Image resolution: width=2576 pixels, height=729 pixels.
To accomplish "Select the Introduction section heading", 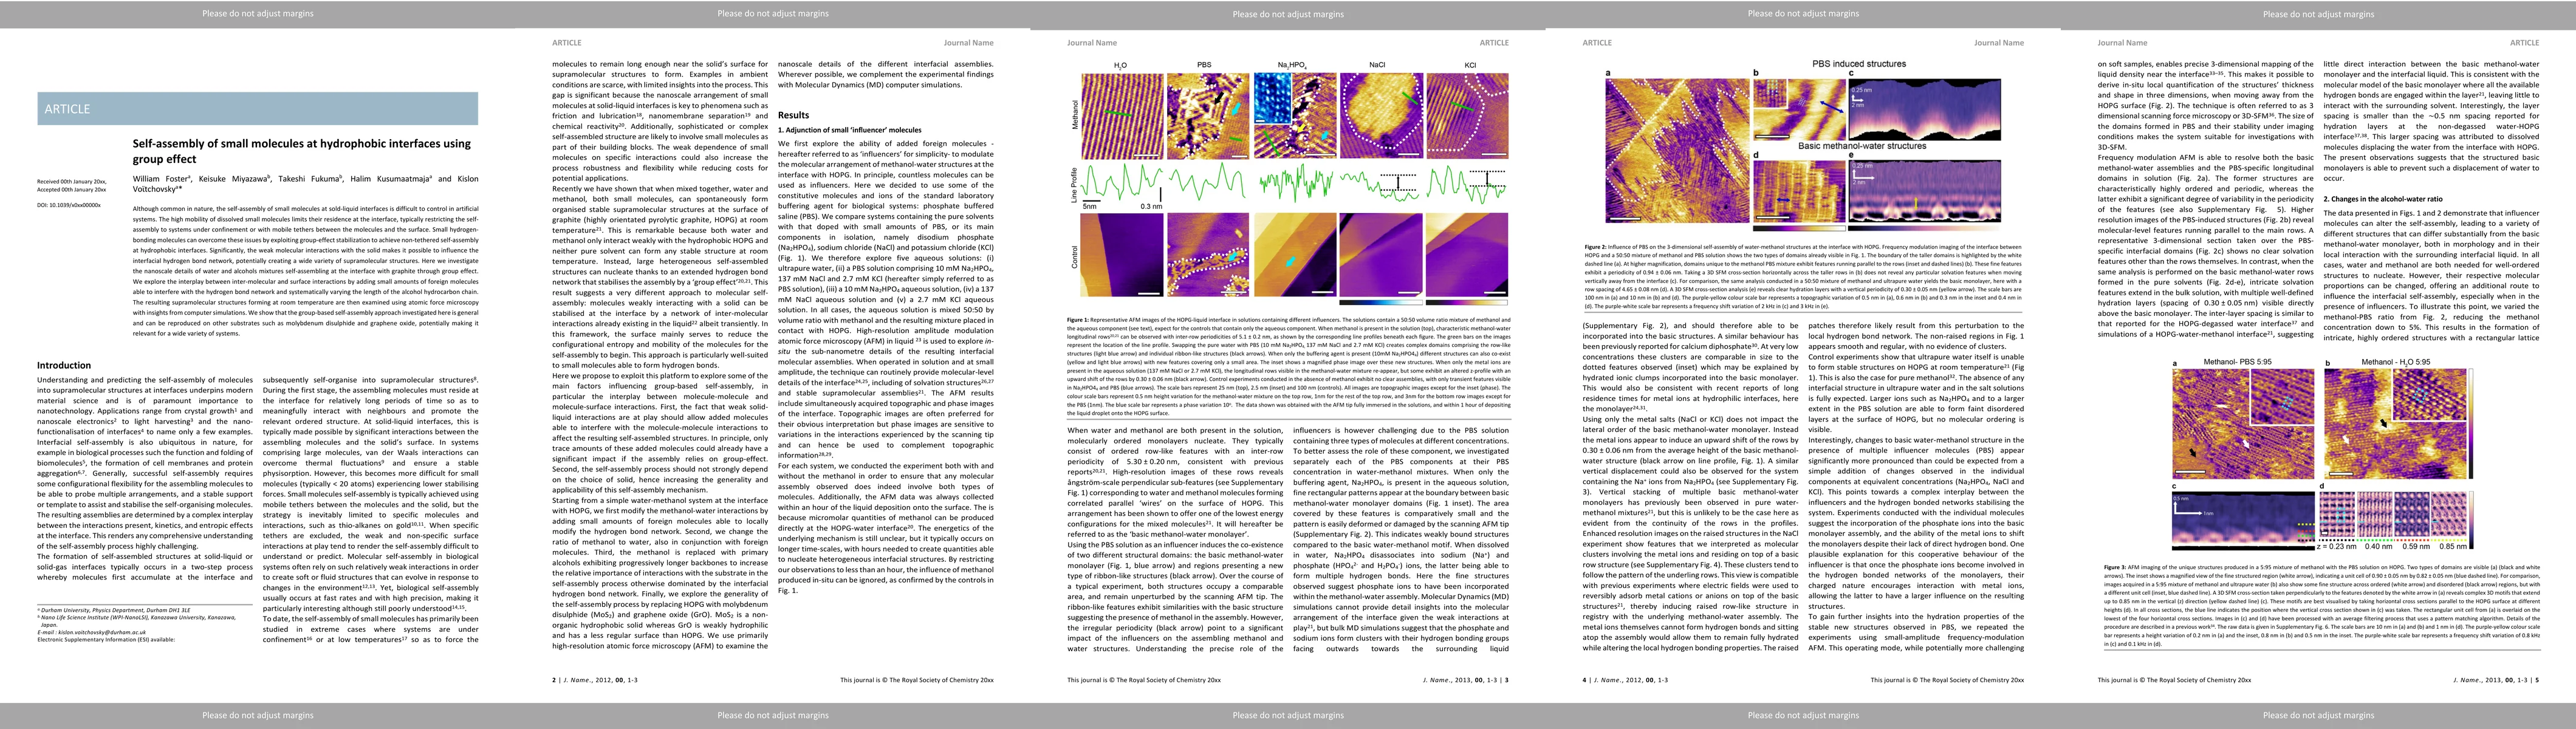I will (64, 365).
